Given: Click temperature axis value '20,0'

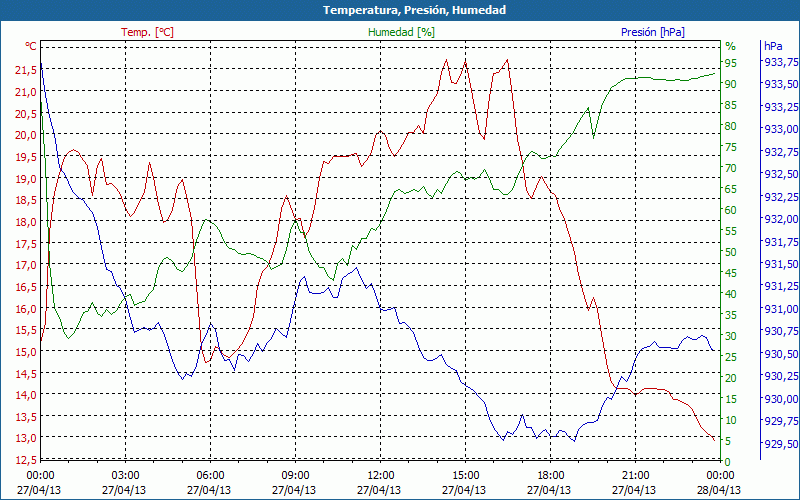Looking at the screenshot, I should pyautogui.click(x=26, y=135).
